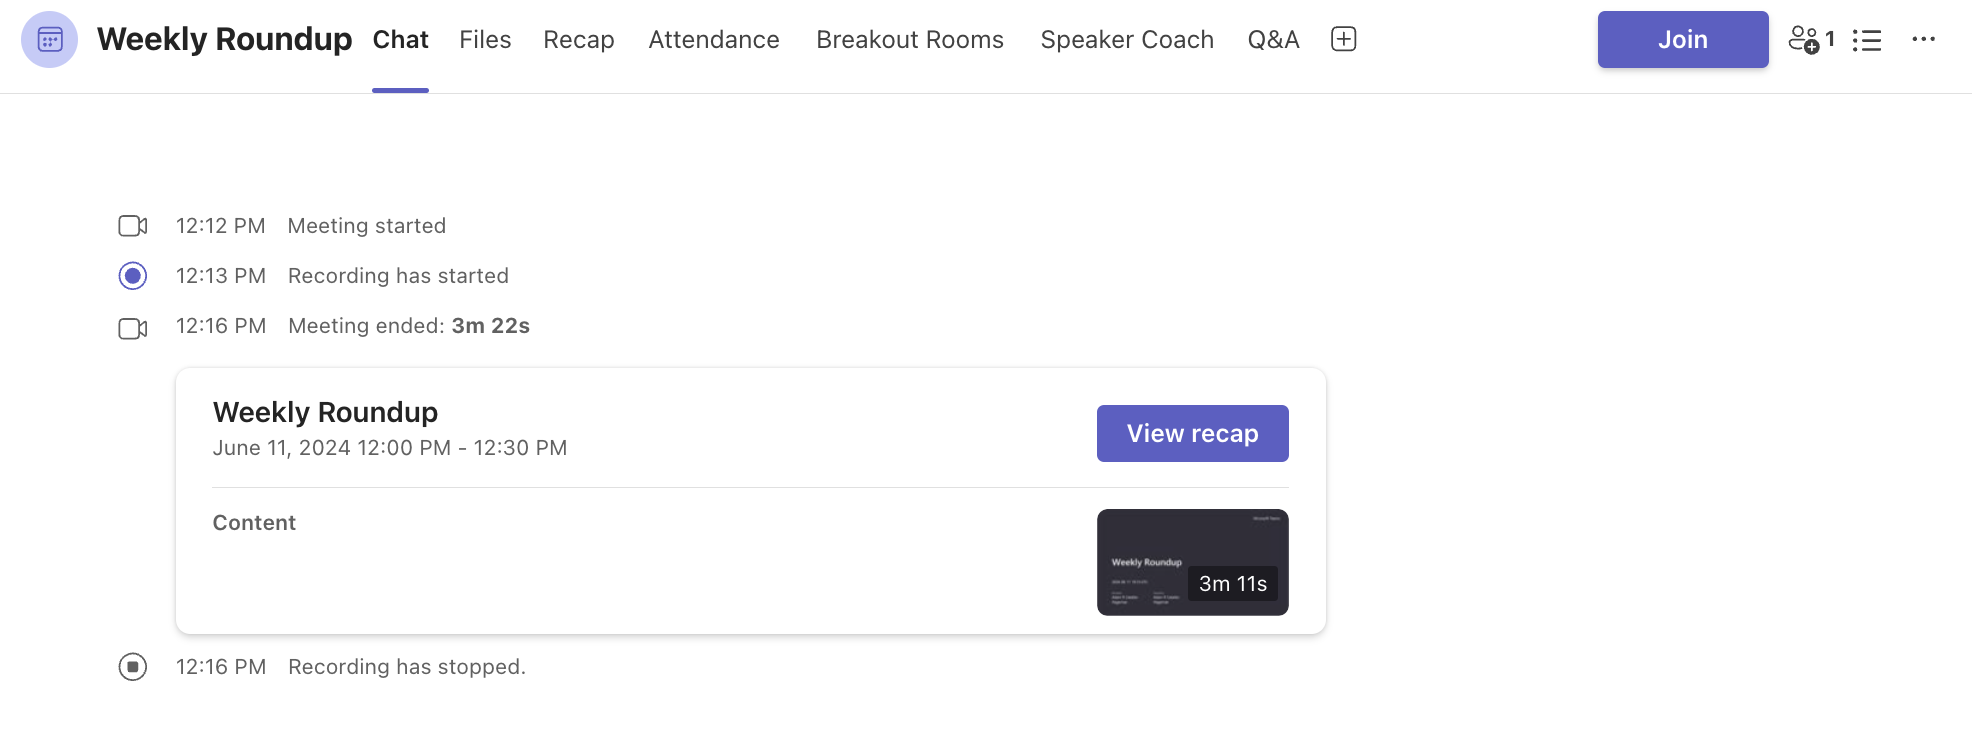The height and width of the screenshot is (734, 1972).
Task: Open the Recap tab
Action: [x=578, y=39]
